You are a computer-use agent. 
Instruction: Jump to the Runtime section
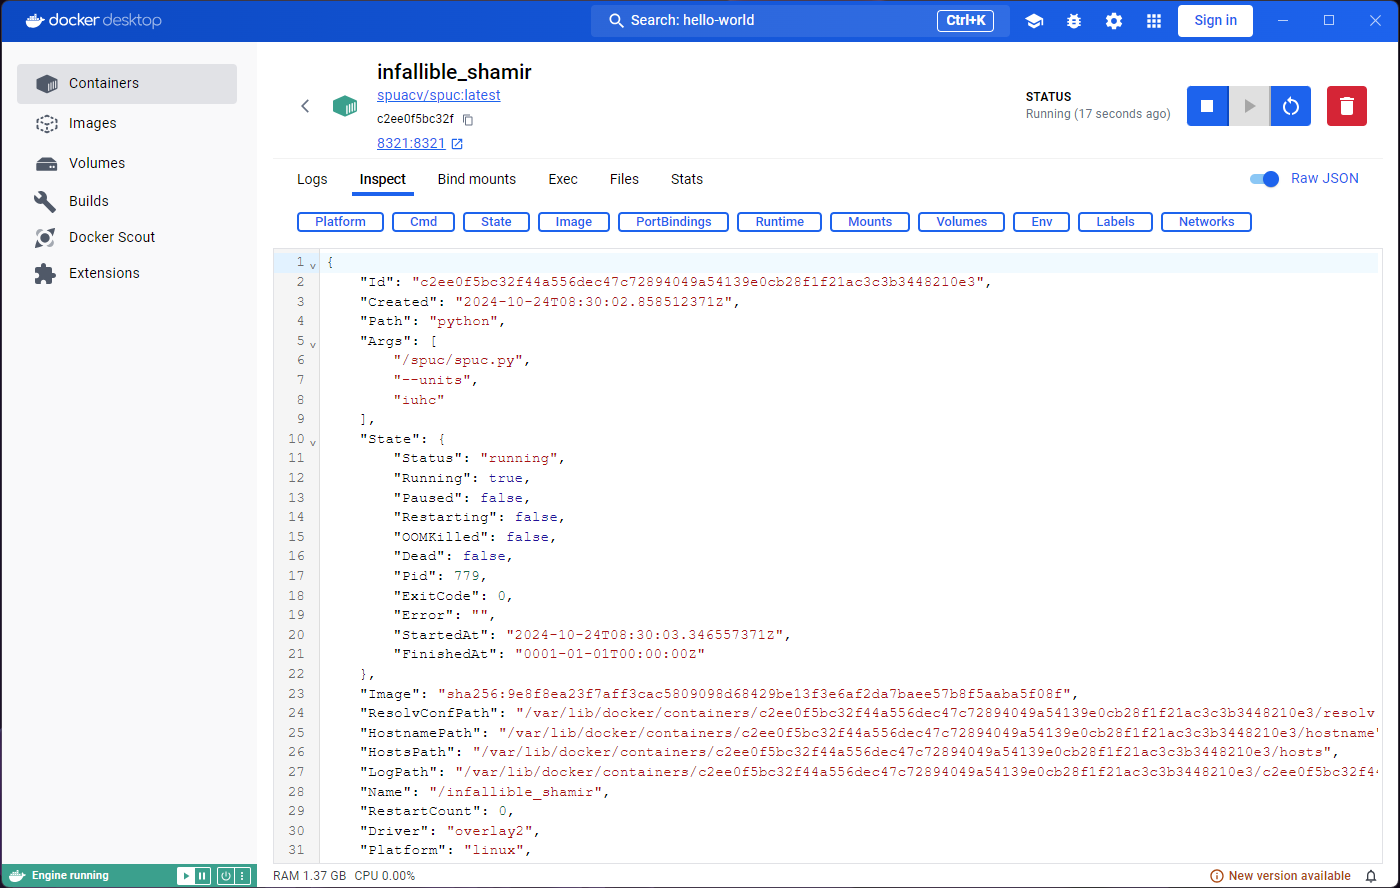780,222
